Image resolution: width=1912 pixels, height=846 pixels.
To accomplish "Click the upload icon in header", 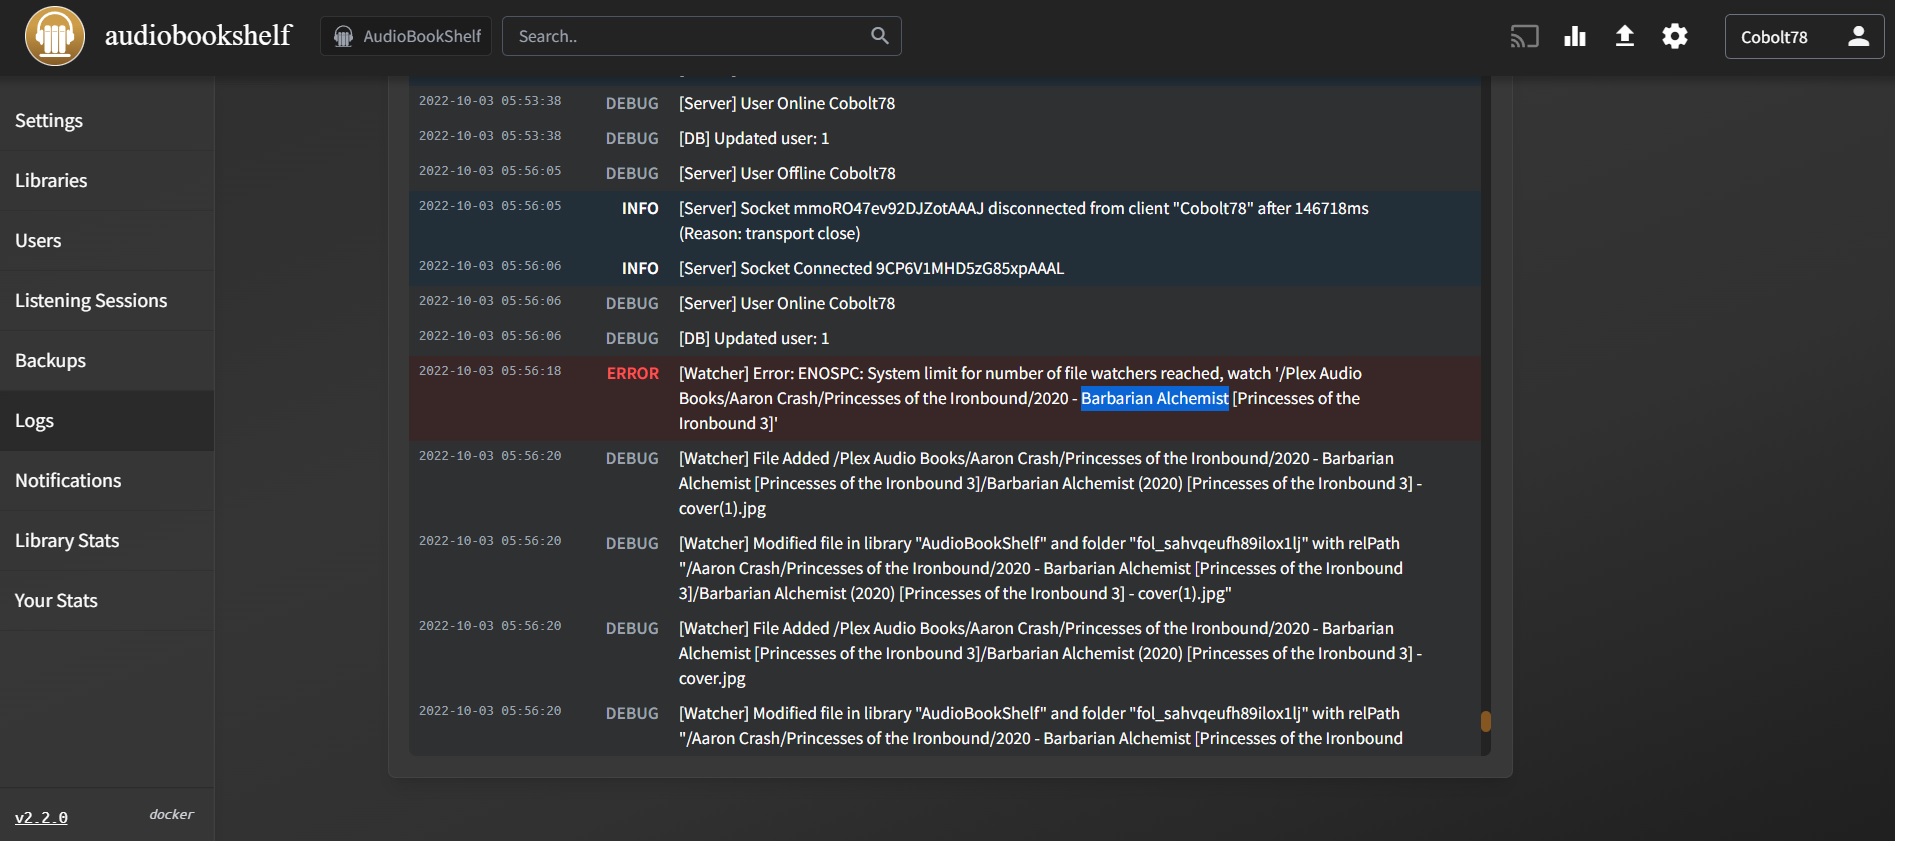I will pos(1625,37).
